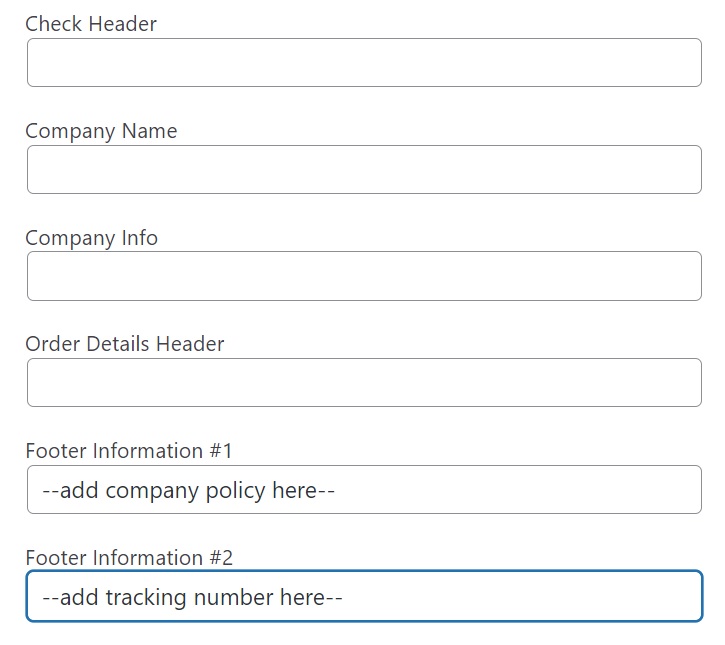Viewport: 725px width, 645px height.
Task: Click the "Company Name" label text
Action: click(101, 131)
